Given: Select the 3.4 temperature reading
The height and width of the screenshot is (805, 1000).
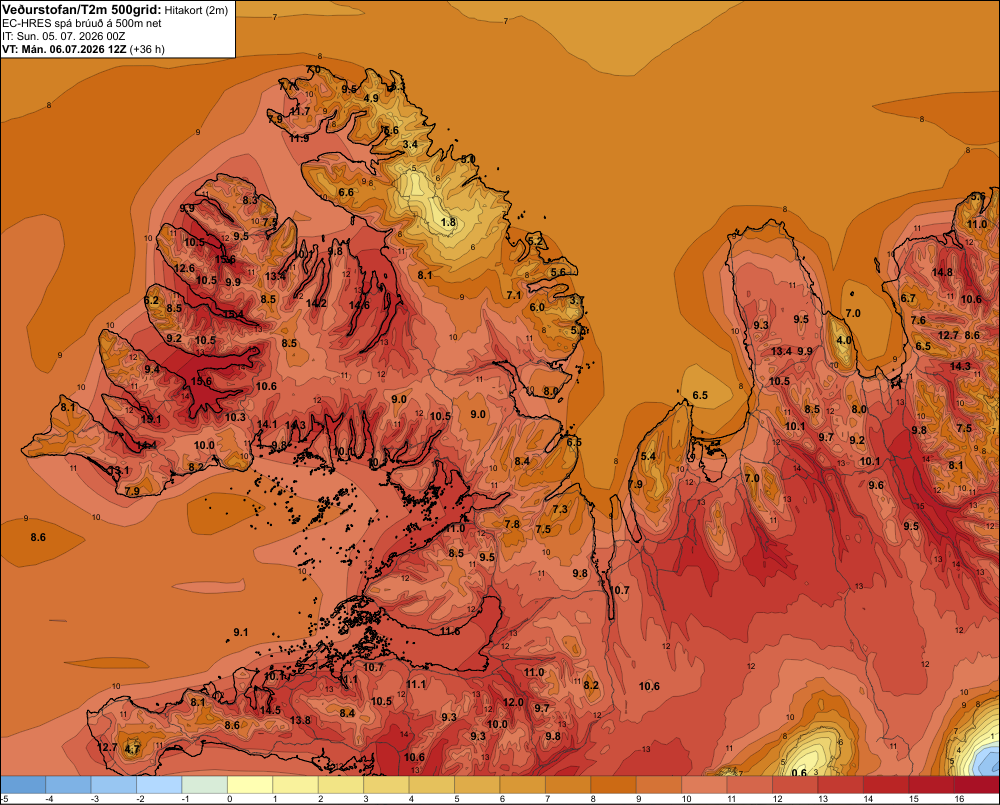Looking at the screenshot, I should pyautogui.click(x=410, y=144).
